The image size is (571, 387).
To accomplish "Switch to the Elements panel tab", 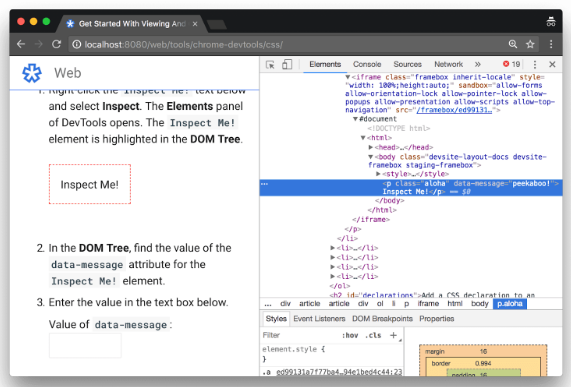I will pyautogui.click(x=325, y=64).
